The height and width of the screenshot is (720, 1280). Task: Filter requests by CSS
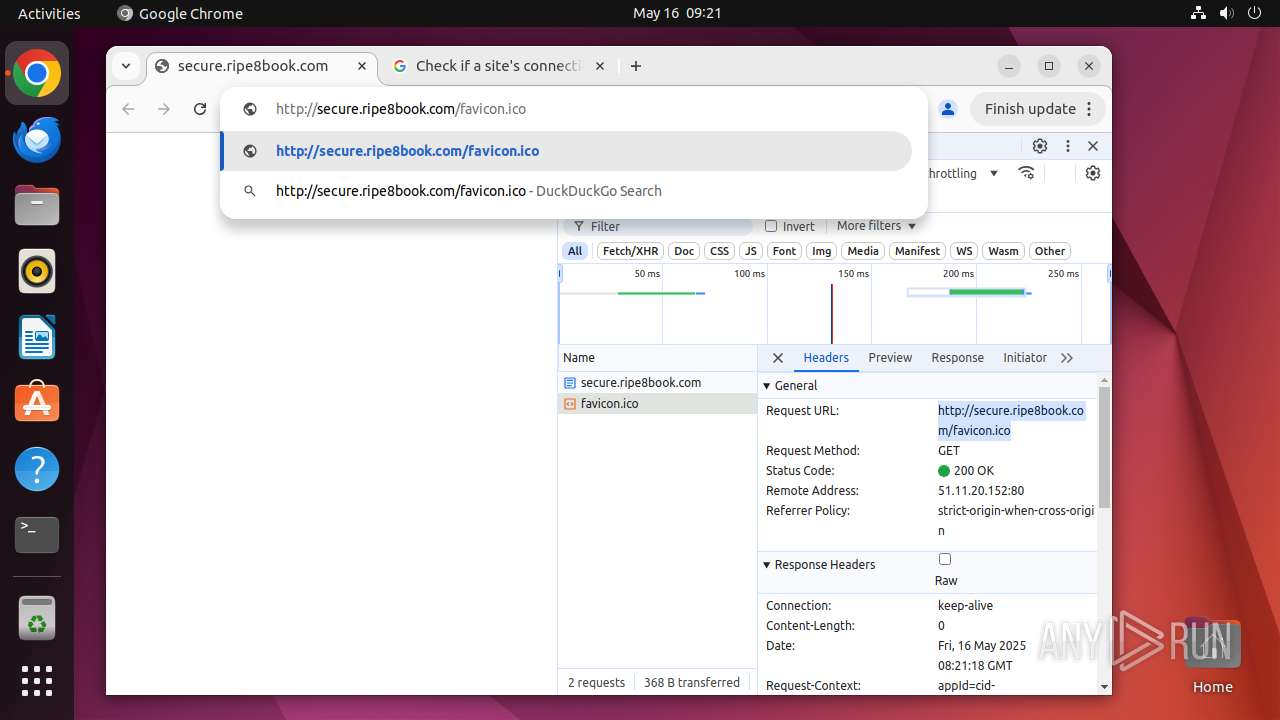[720, 251]
